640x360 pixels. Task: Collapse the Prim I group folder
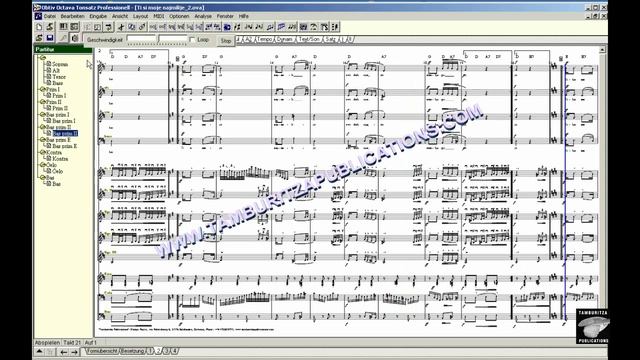pyautogui.click(x=42, y=89)
